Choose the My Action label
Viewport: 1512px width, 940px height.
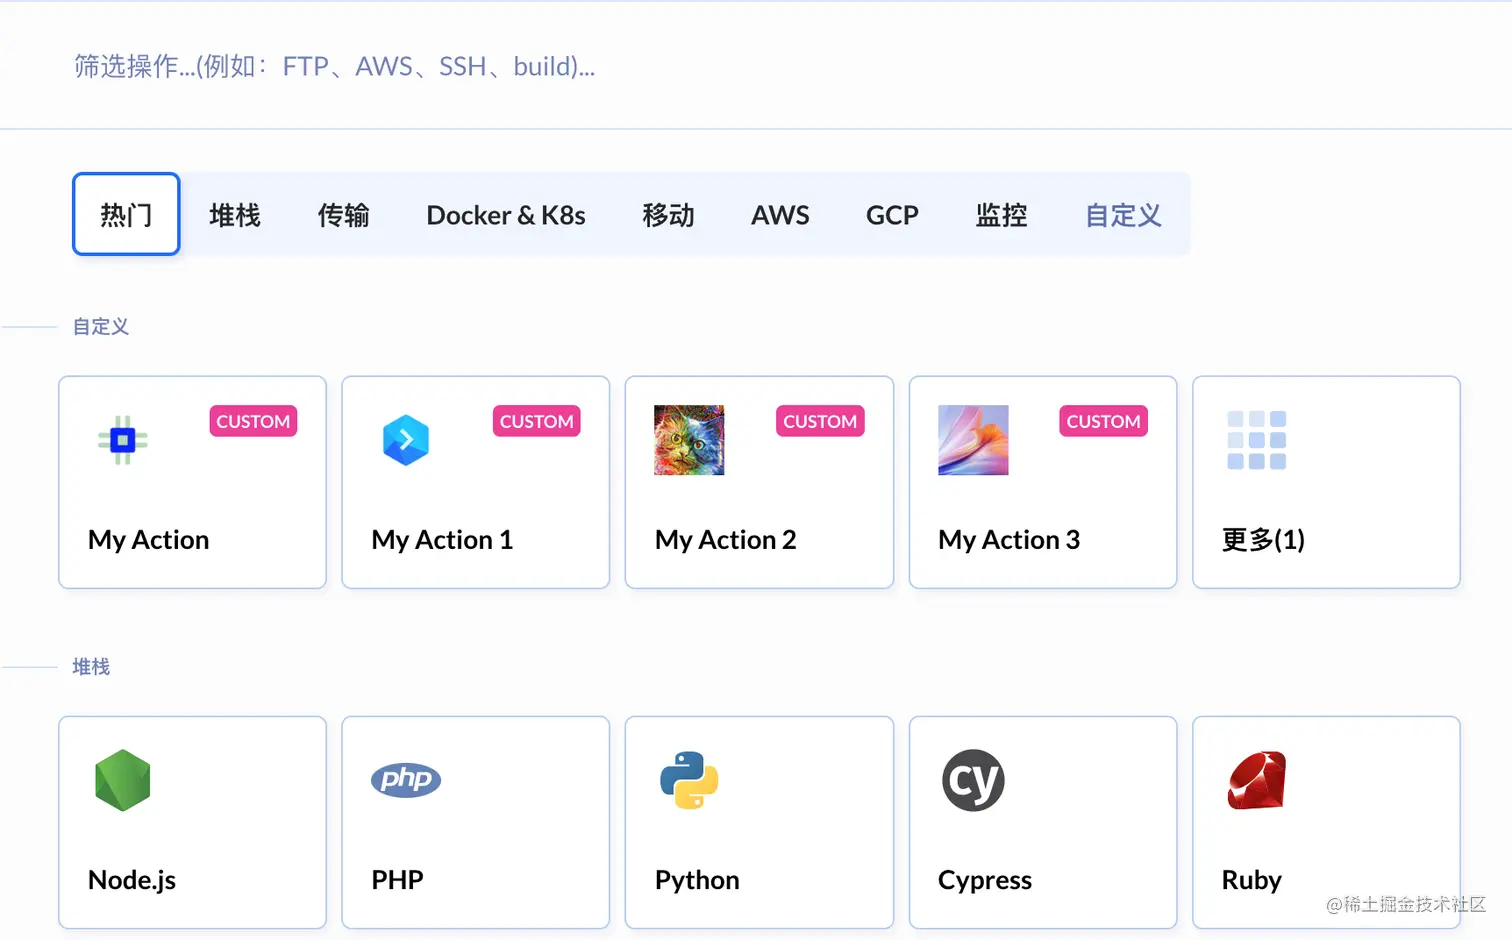coord(149,540)
